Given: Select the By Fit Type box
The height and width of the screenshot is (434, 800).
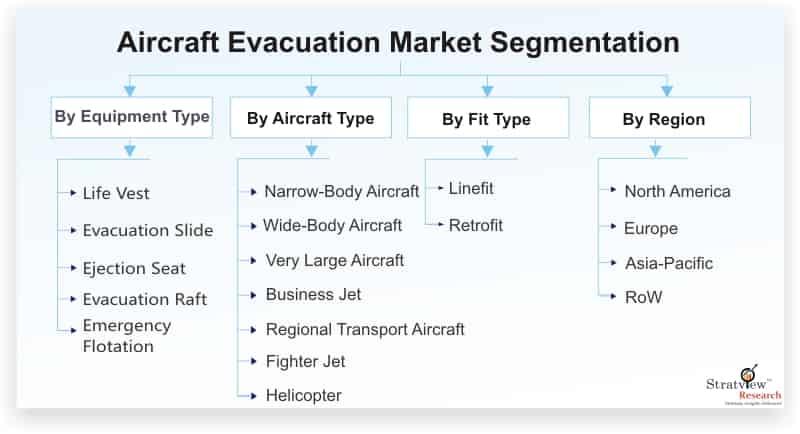Looking at the screenshot, I should pos(488,118).
